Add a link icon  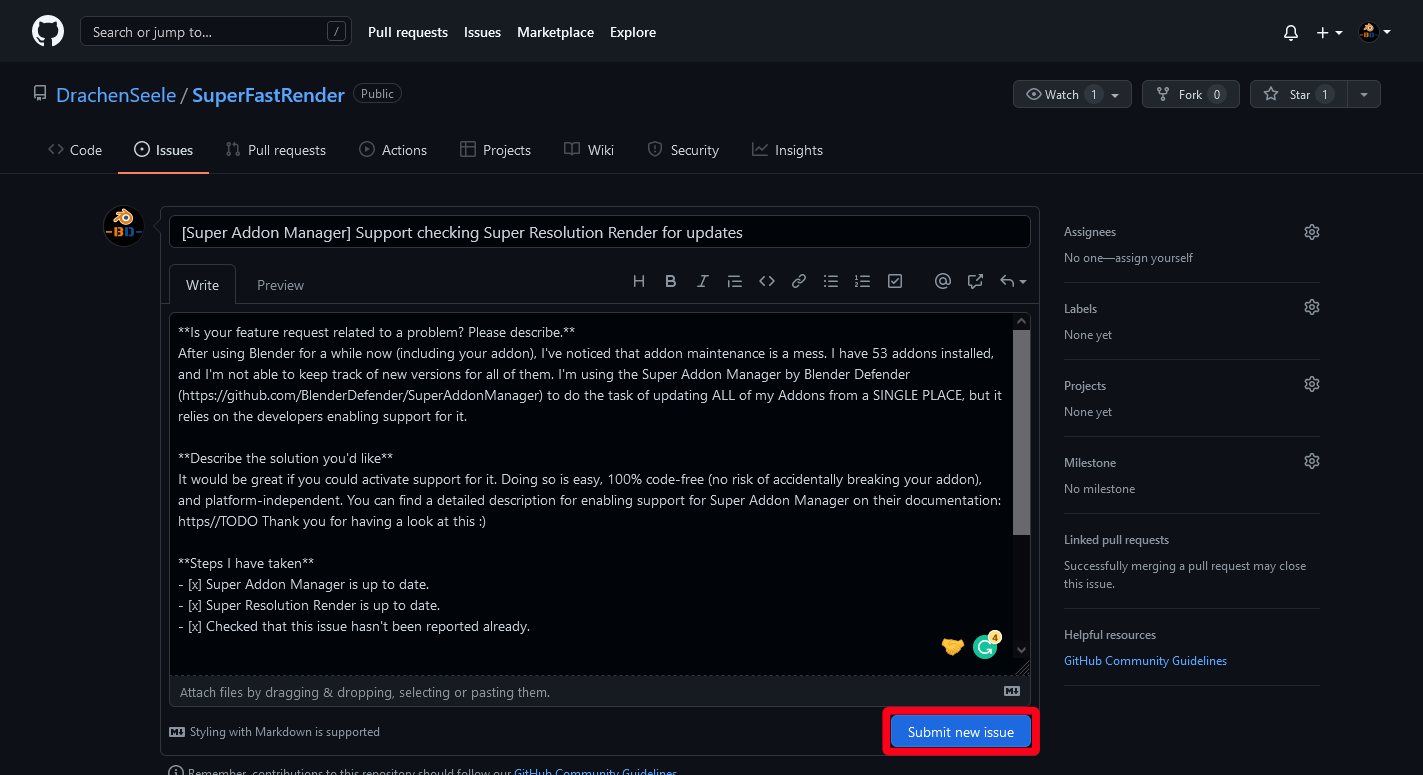[x=799, y=282]
